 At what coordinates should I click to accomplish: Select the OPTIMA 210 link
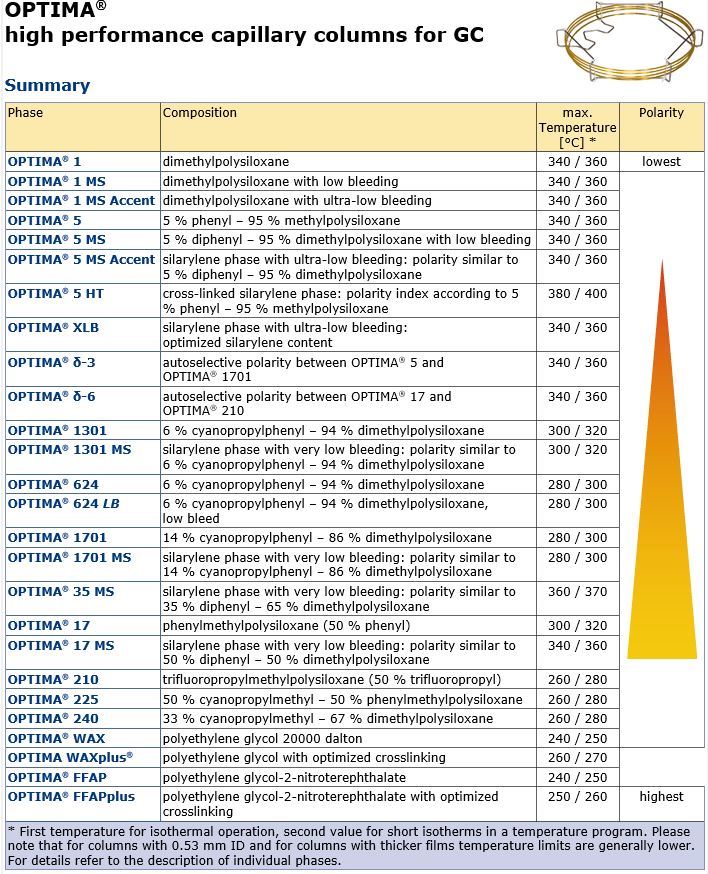click(54, 680)
